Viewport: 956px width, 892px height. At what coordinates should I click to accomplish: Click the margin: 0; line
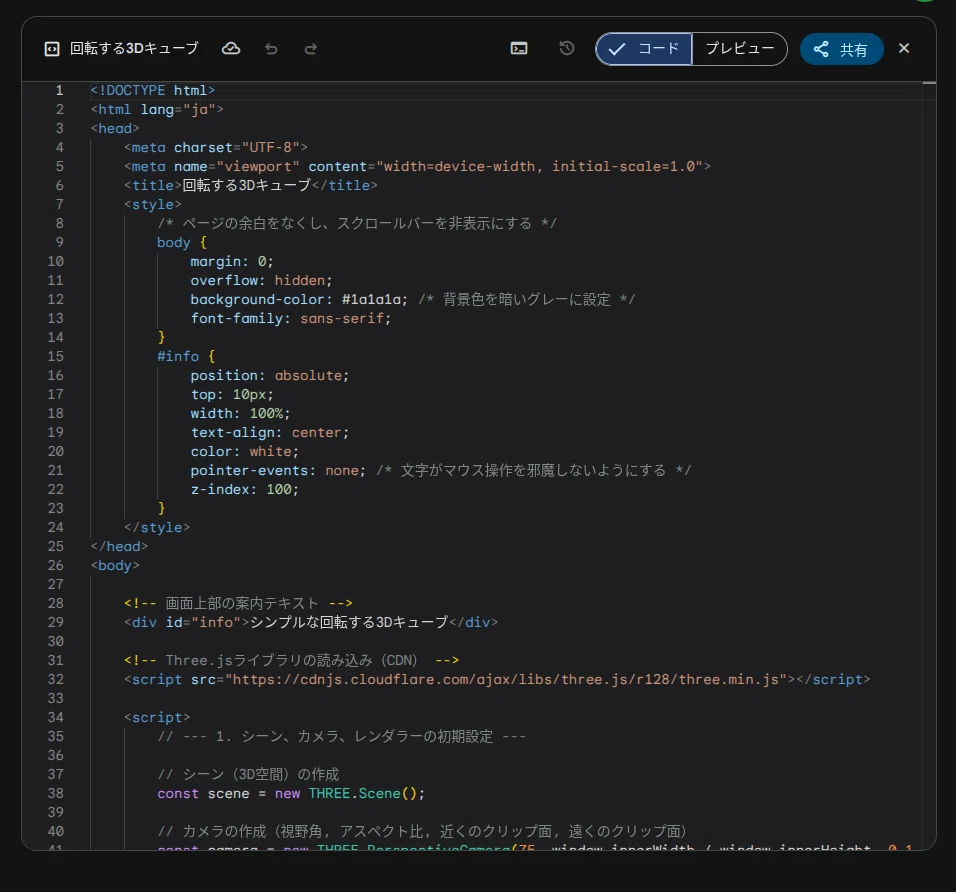click(232, 261)
